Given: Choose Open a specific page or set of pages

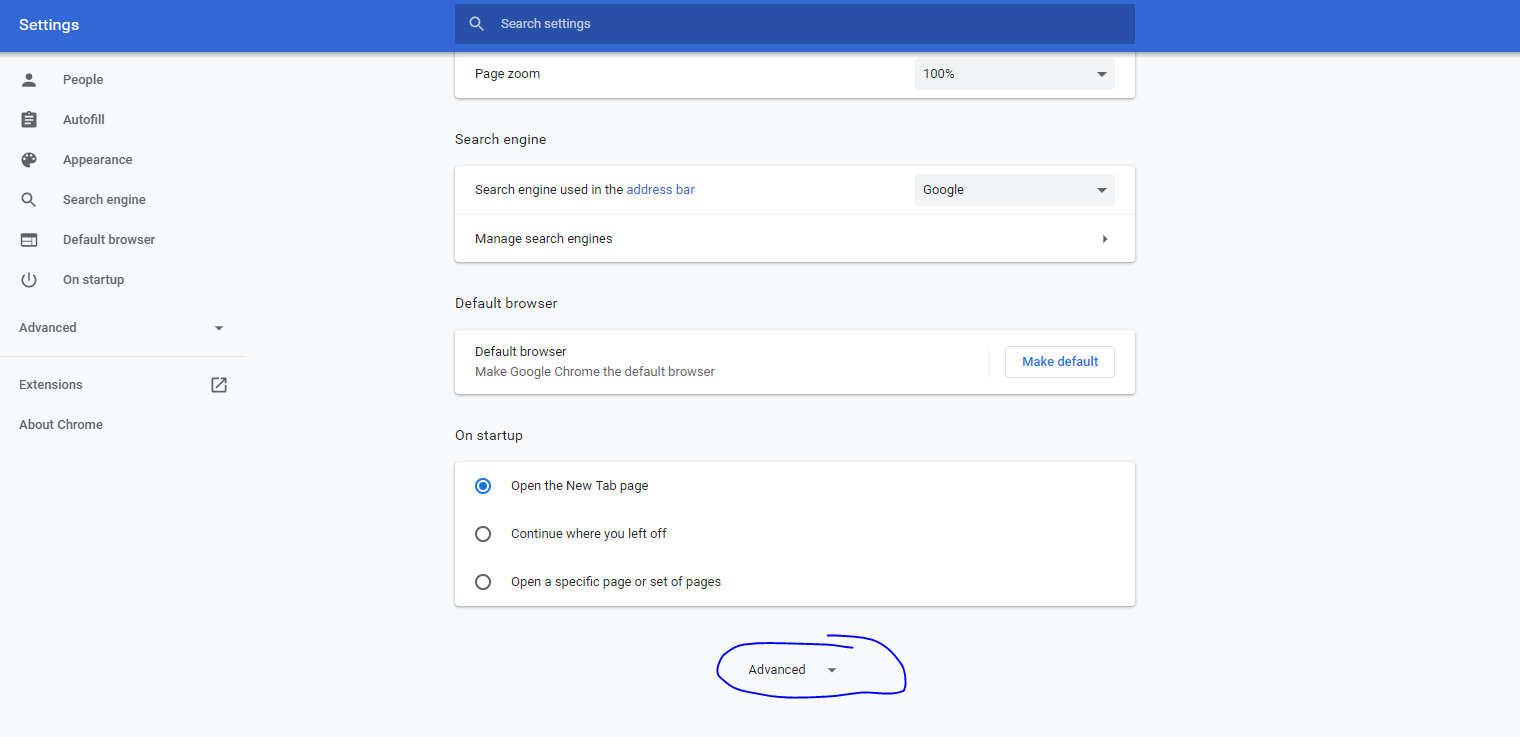Looking at the screenshot, I should tap(483, 582).
